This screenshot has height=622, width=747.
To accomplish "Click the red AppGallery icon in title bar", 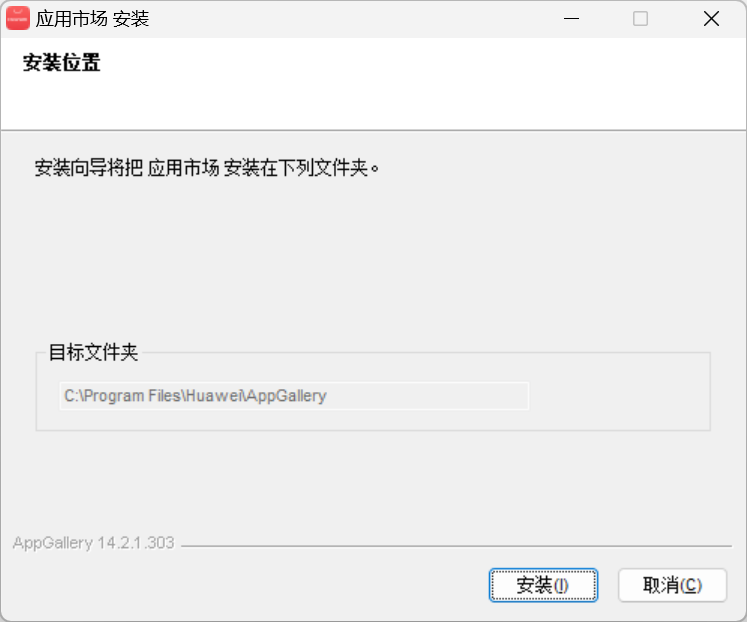I will tap(18, 18).
